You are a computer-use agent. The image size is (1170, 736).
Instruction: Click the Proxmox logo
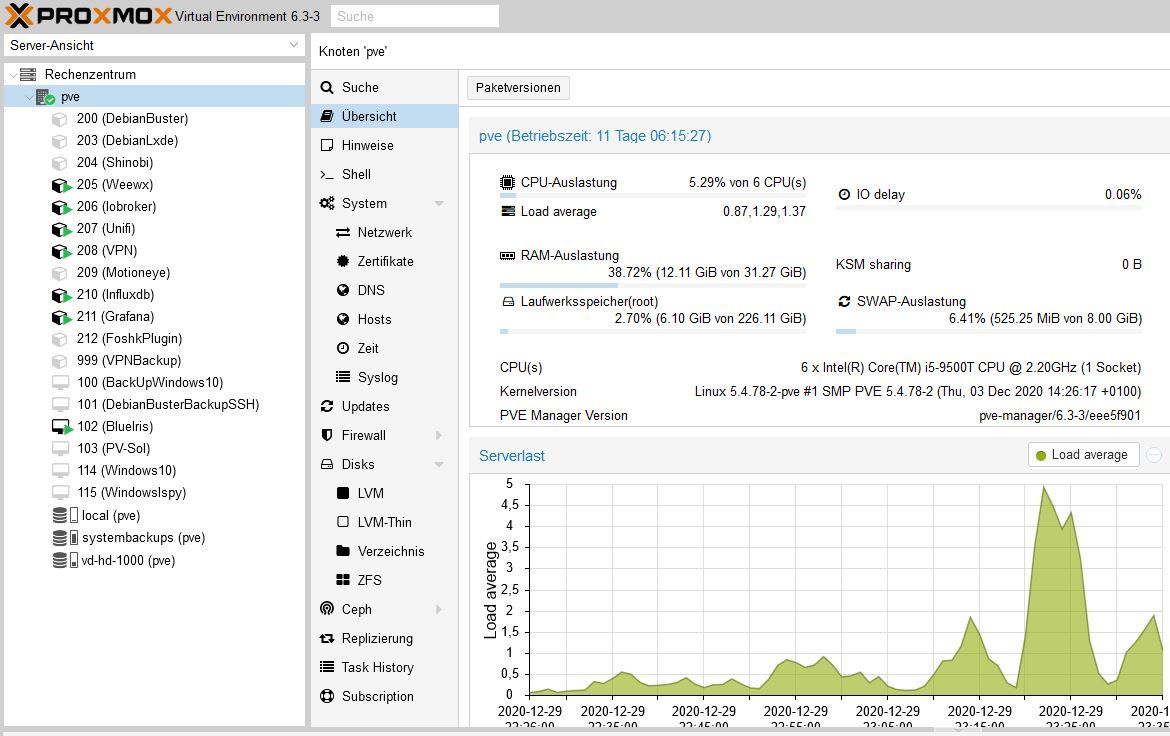coord(88,15)
